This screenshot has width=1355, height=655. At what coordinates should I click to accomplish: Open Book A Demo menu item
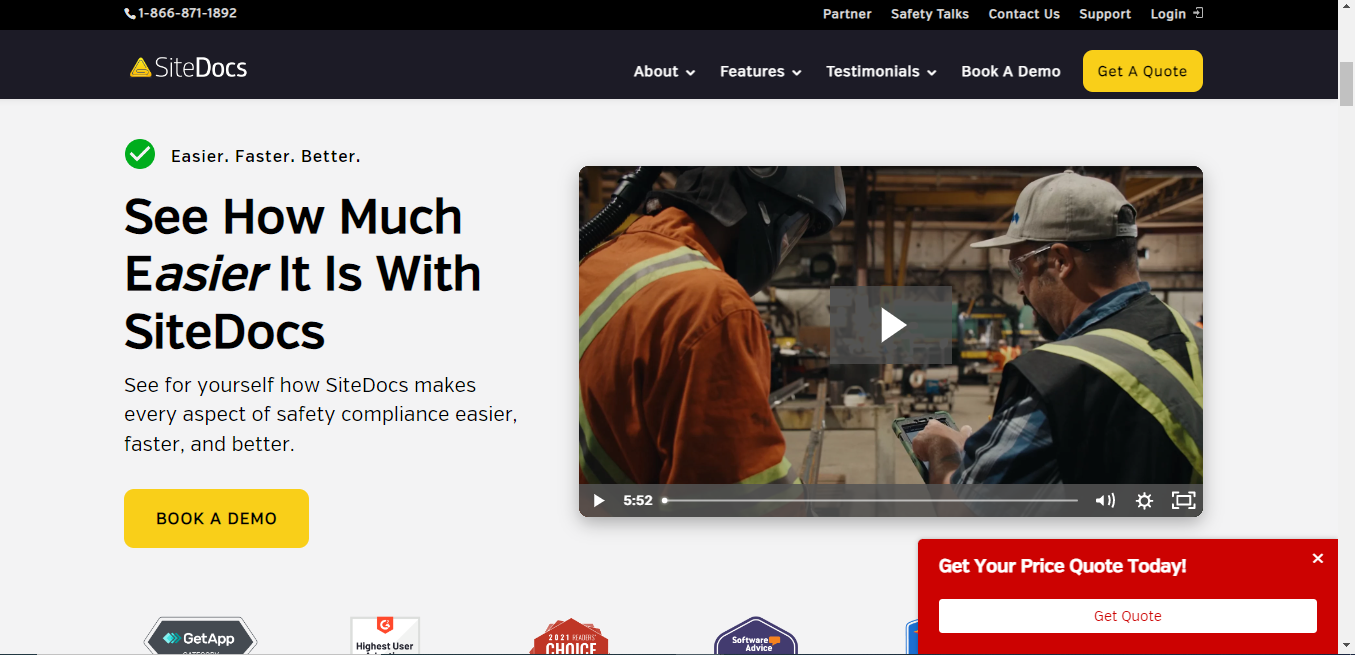coord(1011,71)
